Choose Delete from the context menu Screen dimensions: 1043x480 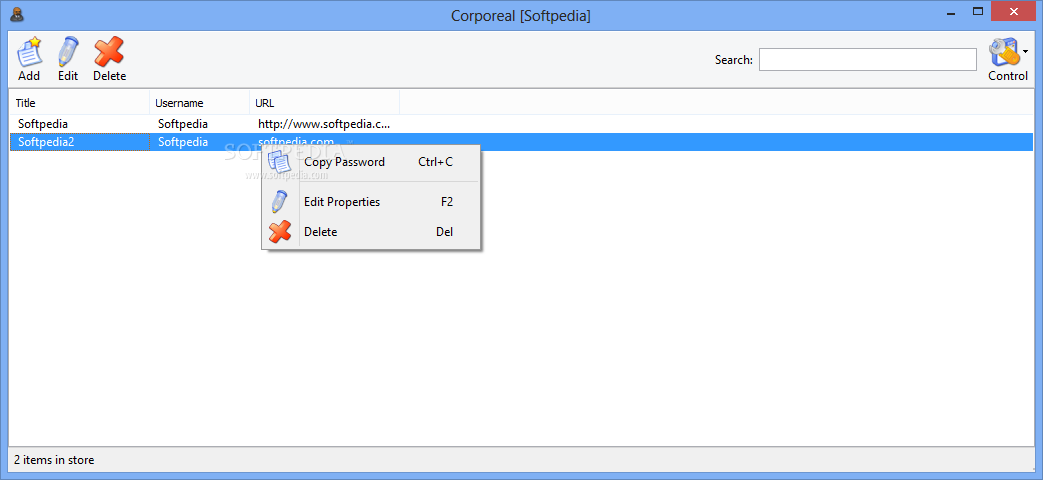coord(371,231)
